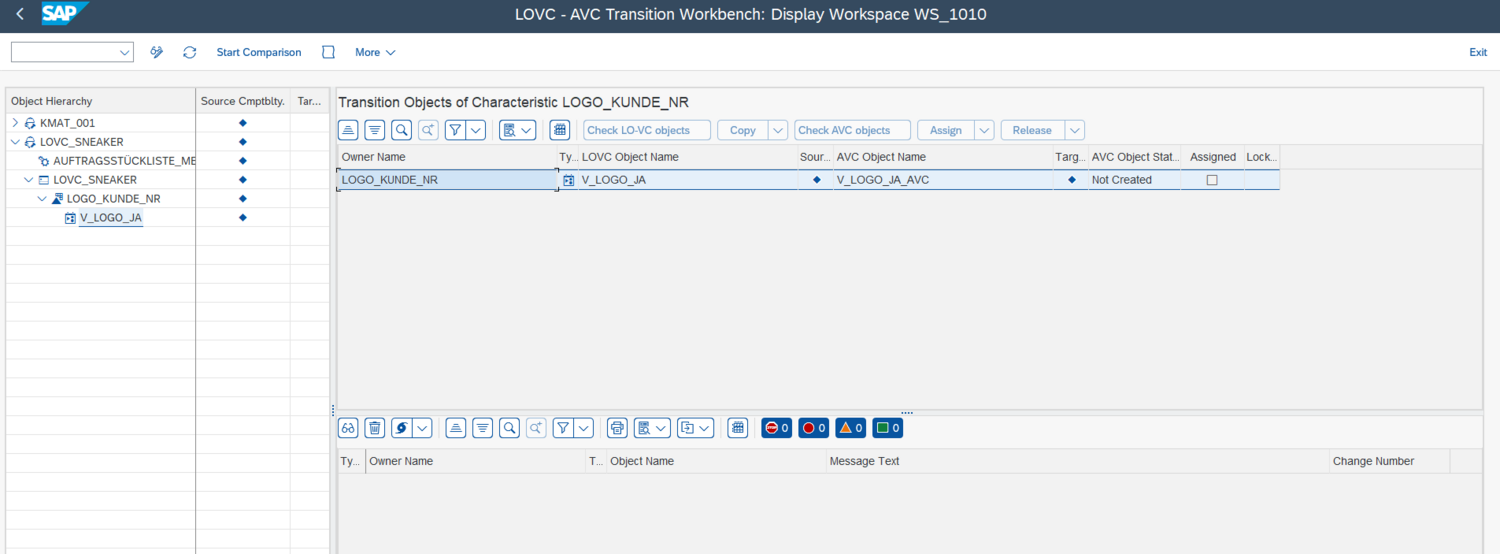Toggle the stop-sign abort messages filter
The height and width of the screenshot is (554, 1500).
pos(778,428)
